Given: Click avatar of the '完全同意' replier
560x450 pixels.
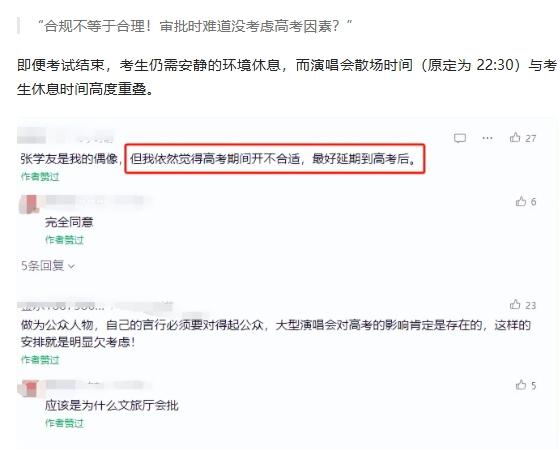Looking at the screenshot, I should tap(29, 204).
